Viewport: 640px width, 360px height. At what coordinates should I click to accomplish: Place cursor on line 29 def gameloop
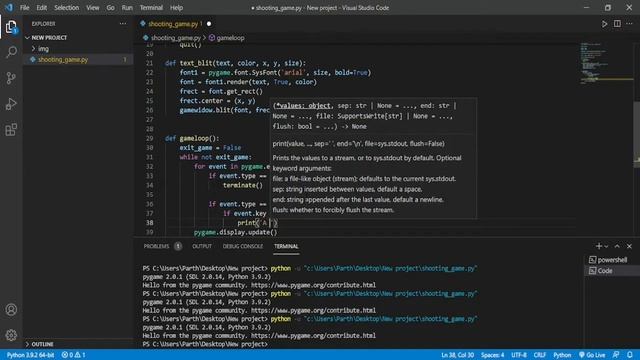click(x=192, y=138)
